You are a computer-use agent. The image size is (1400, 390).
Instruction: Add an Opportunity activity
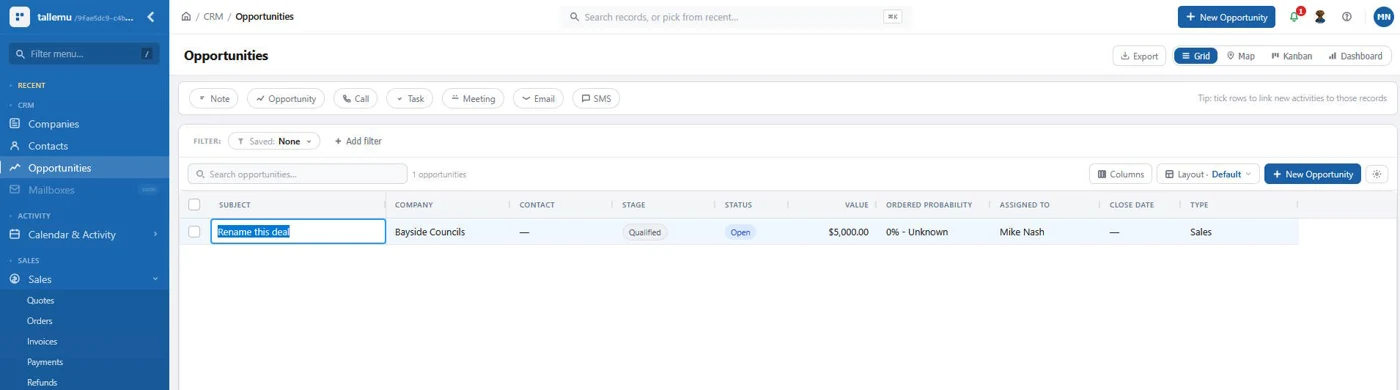click(x=286, y=99)
